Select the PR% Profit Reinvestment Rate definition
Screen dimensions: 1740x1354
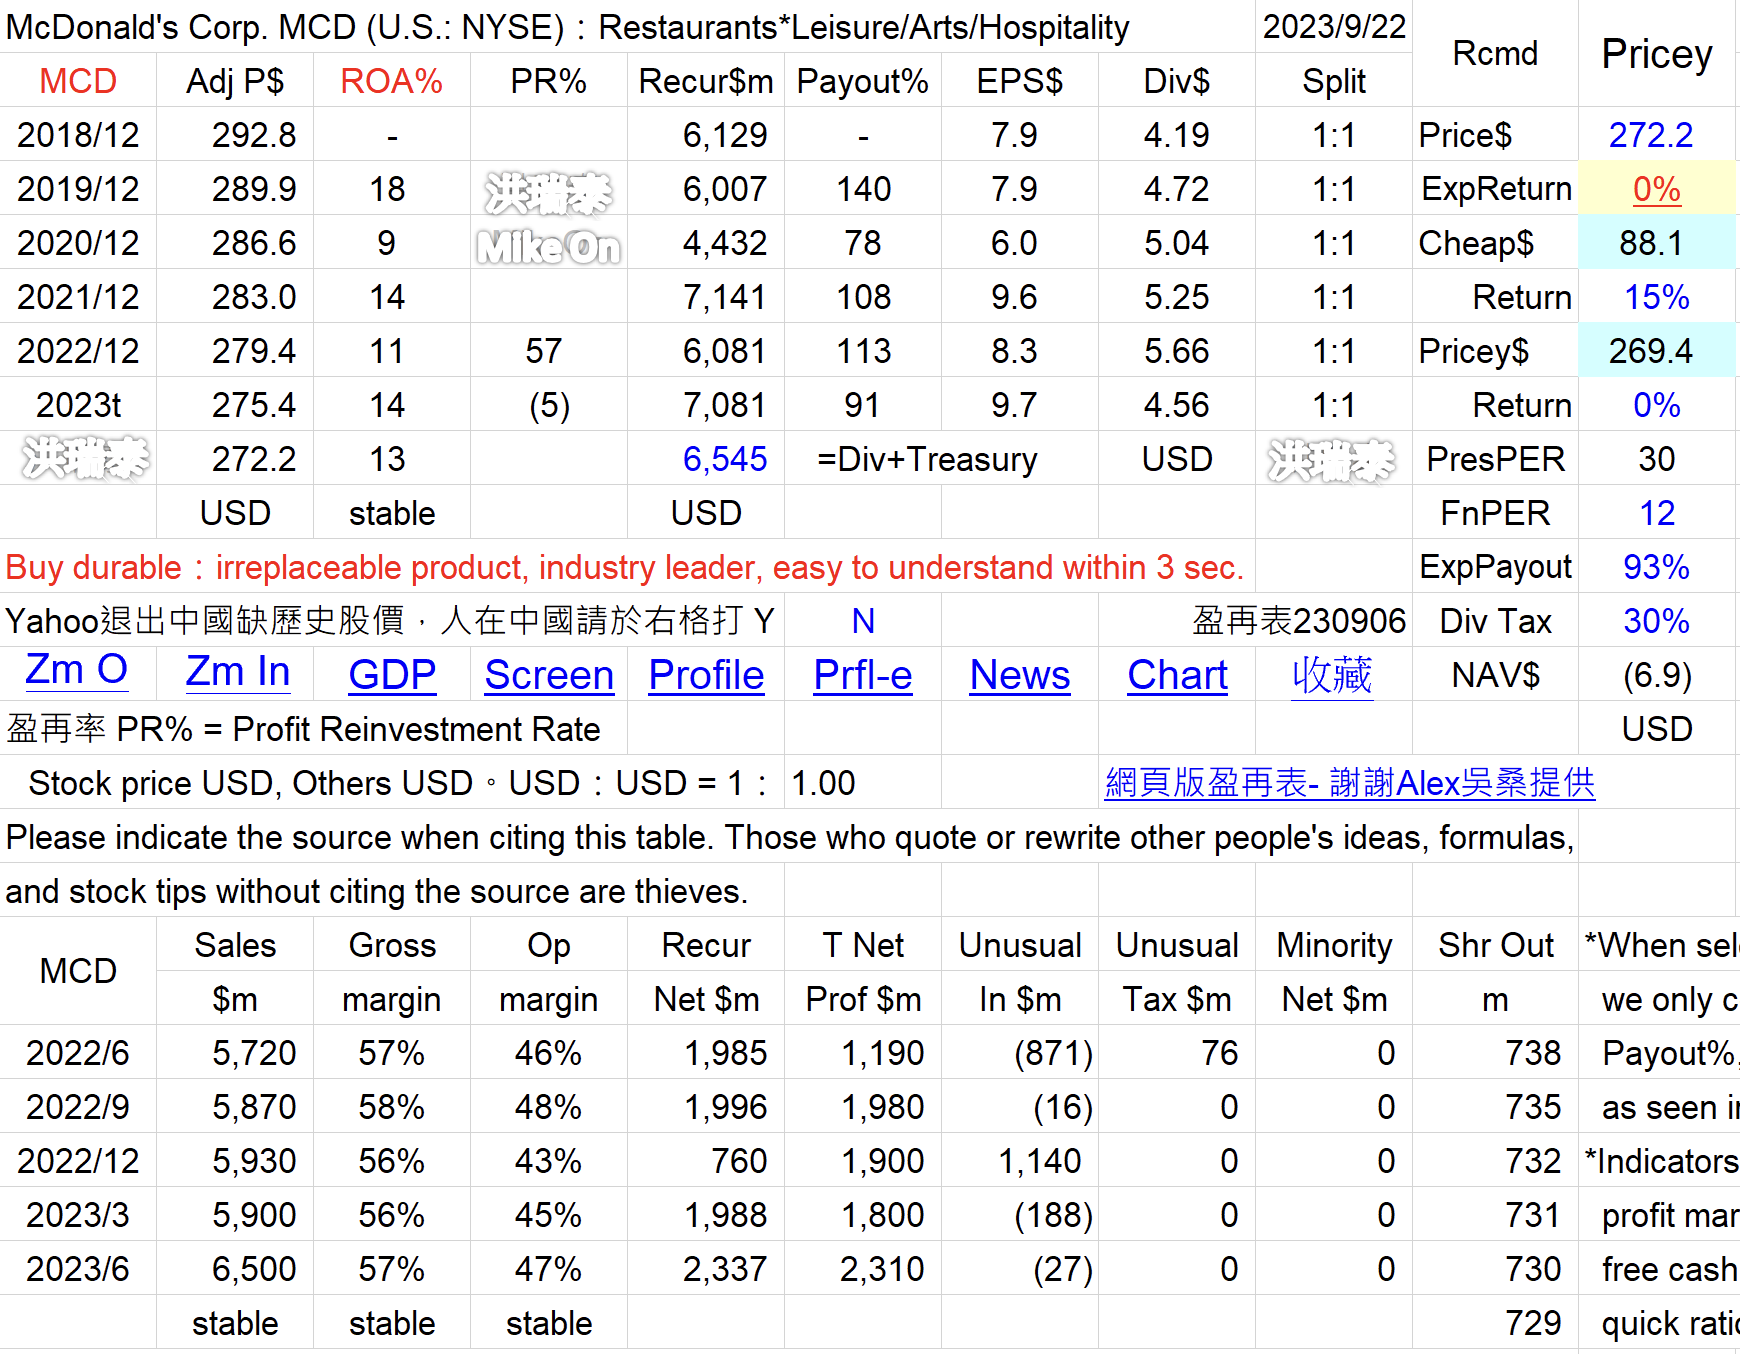(303, 729)
